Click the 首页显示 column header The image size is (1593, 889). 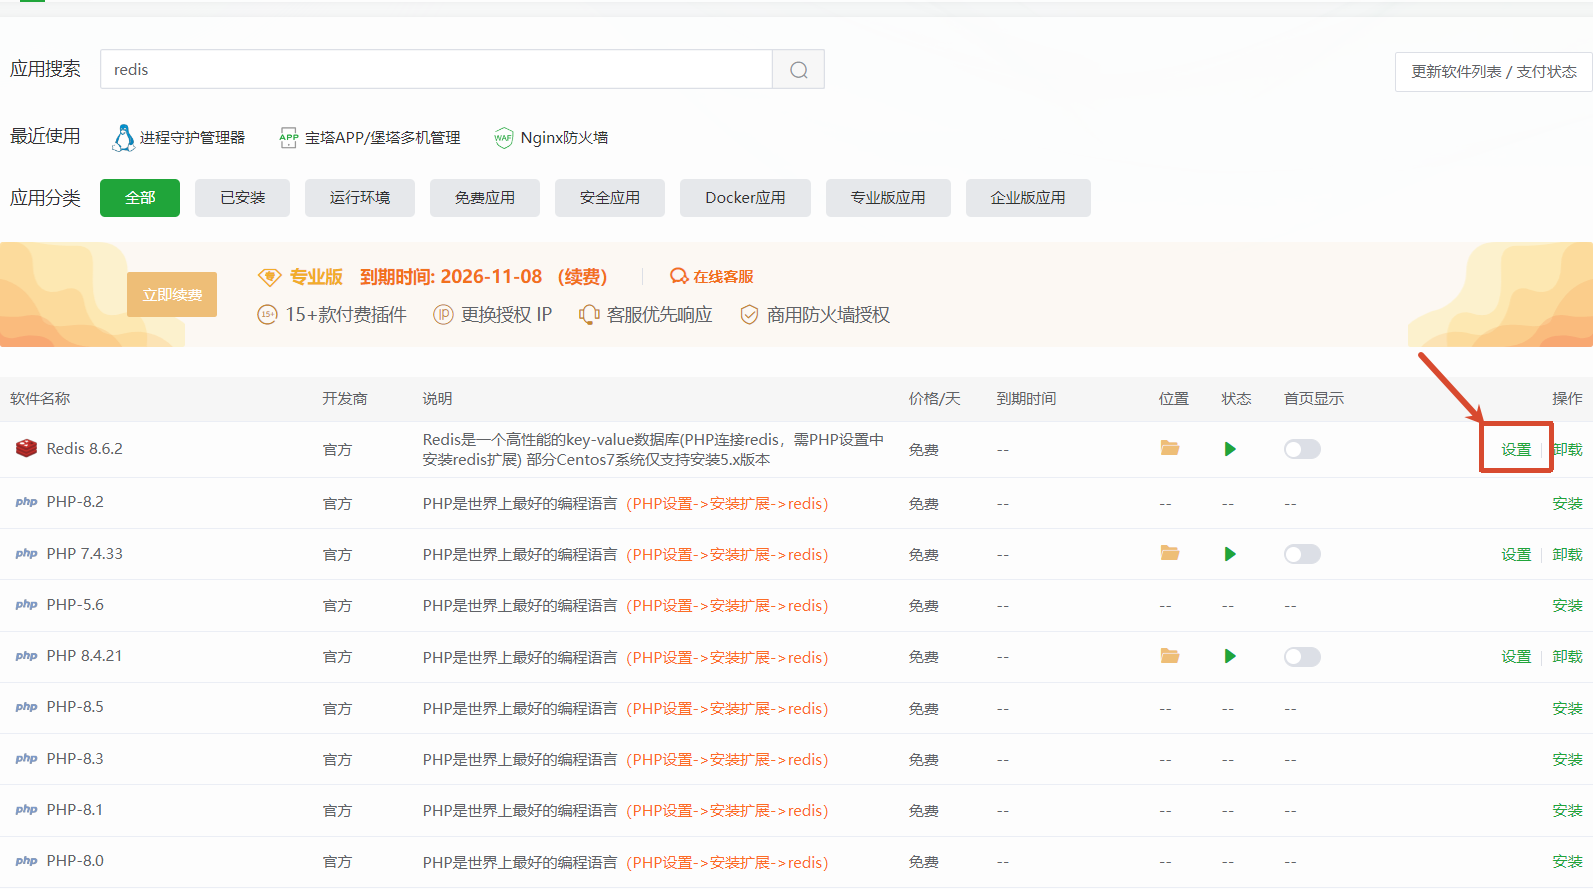(1314, 399)
